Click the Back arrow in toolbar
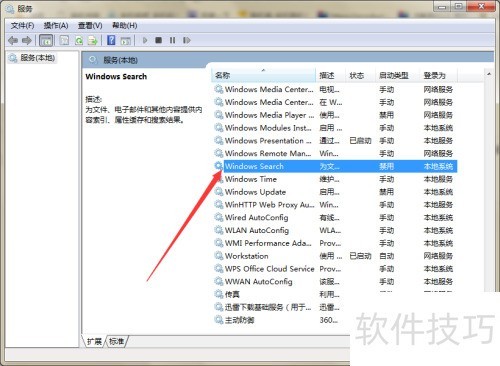Viewport: 500px width, 366px height. (x=13, y=41)
